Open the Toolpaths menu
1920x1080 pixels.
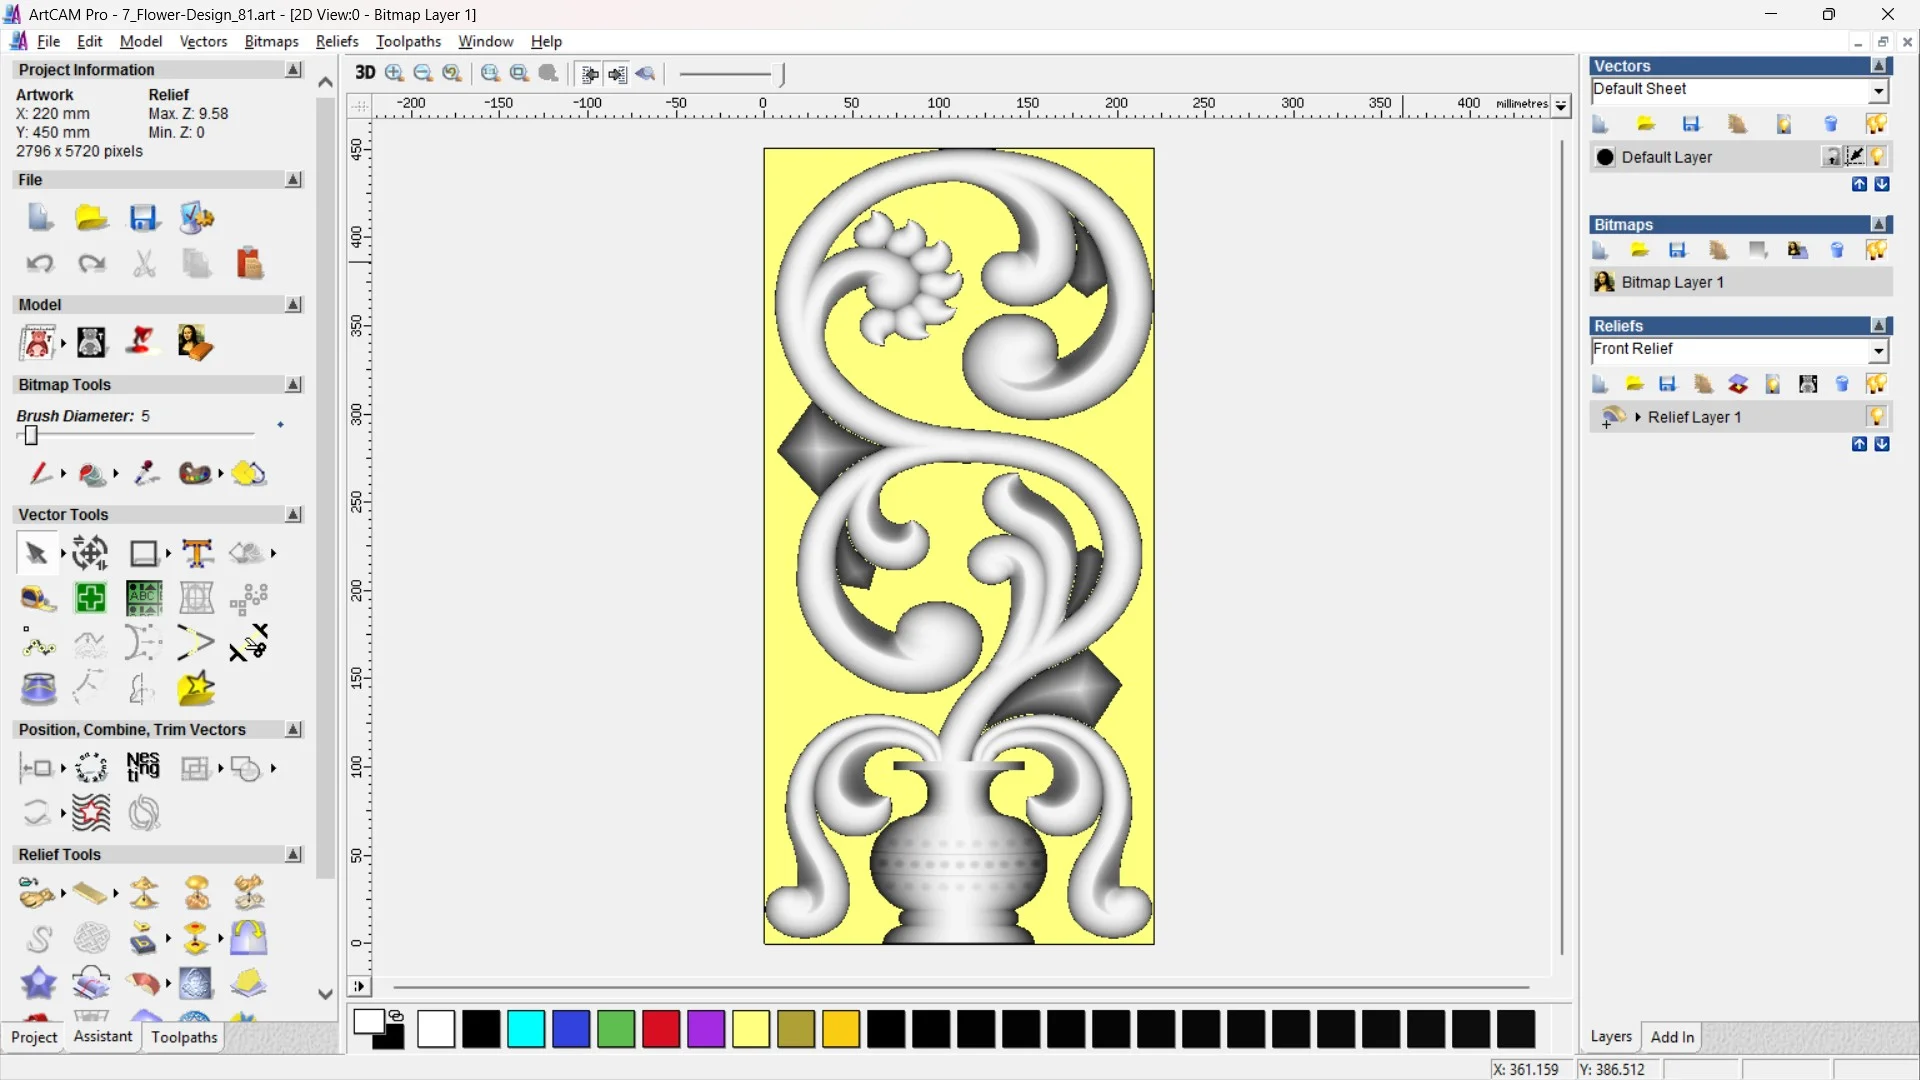[408, 41]
